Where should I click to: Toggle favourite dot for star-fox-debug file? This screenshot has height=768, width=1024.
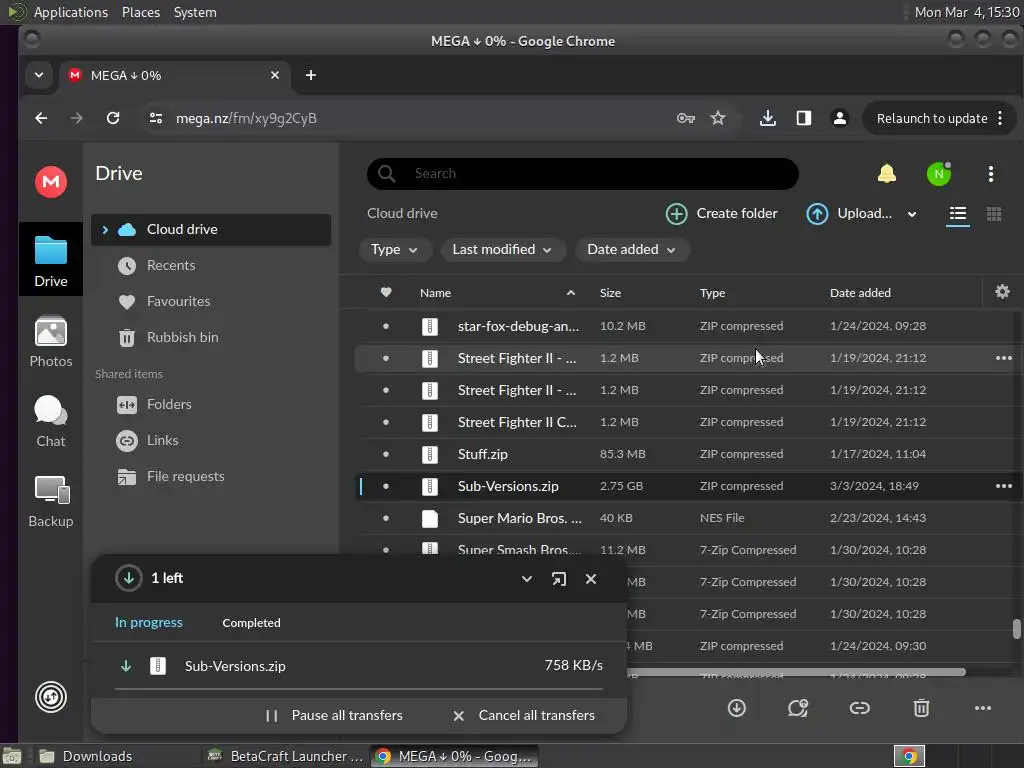386,326
